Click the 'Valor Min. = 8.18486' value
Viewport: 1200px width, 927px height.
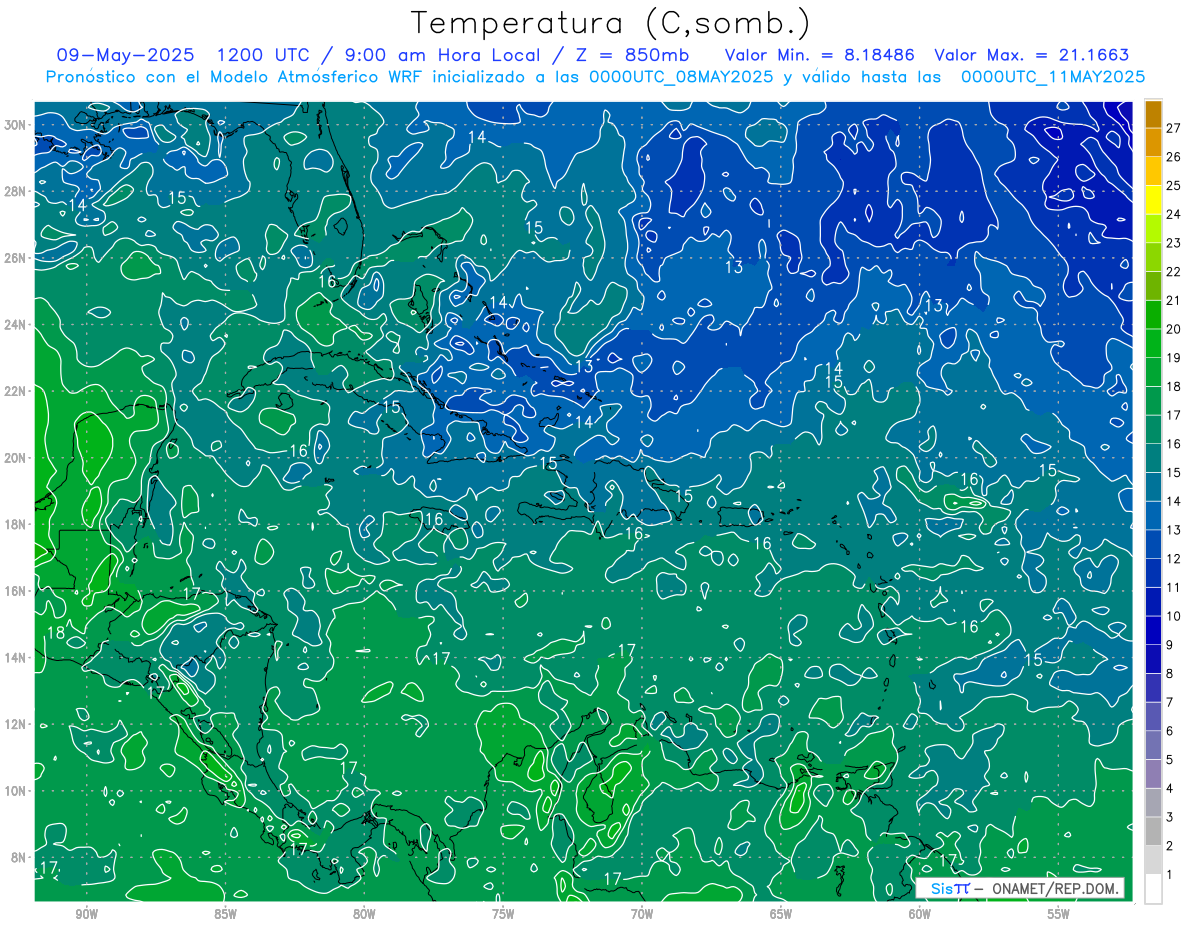tap(821, 55)
